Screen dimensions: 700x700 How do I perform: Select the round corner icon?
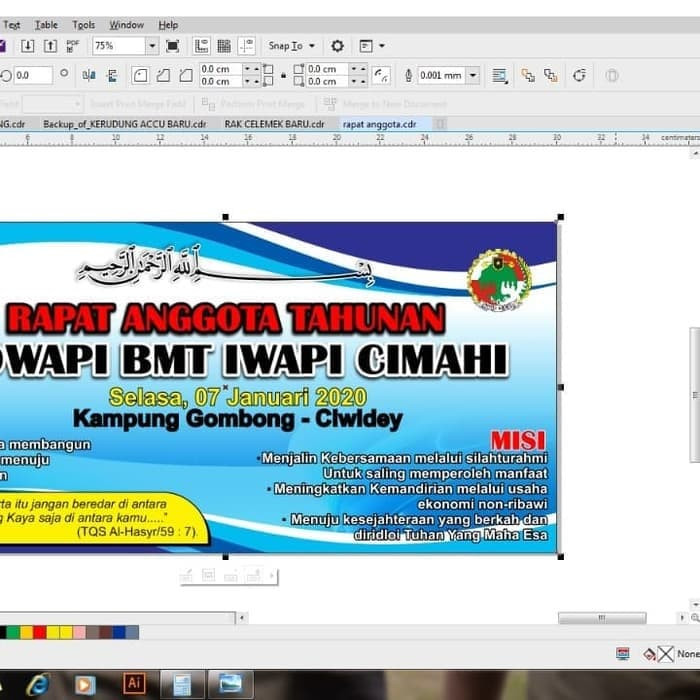click(x=140, y=75)
